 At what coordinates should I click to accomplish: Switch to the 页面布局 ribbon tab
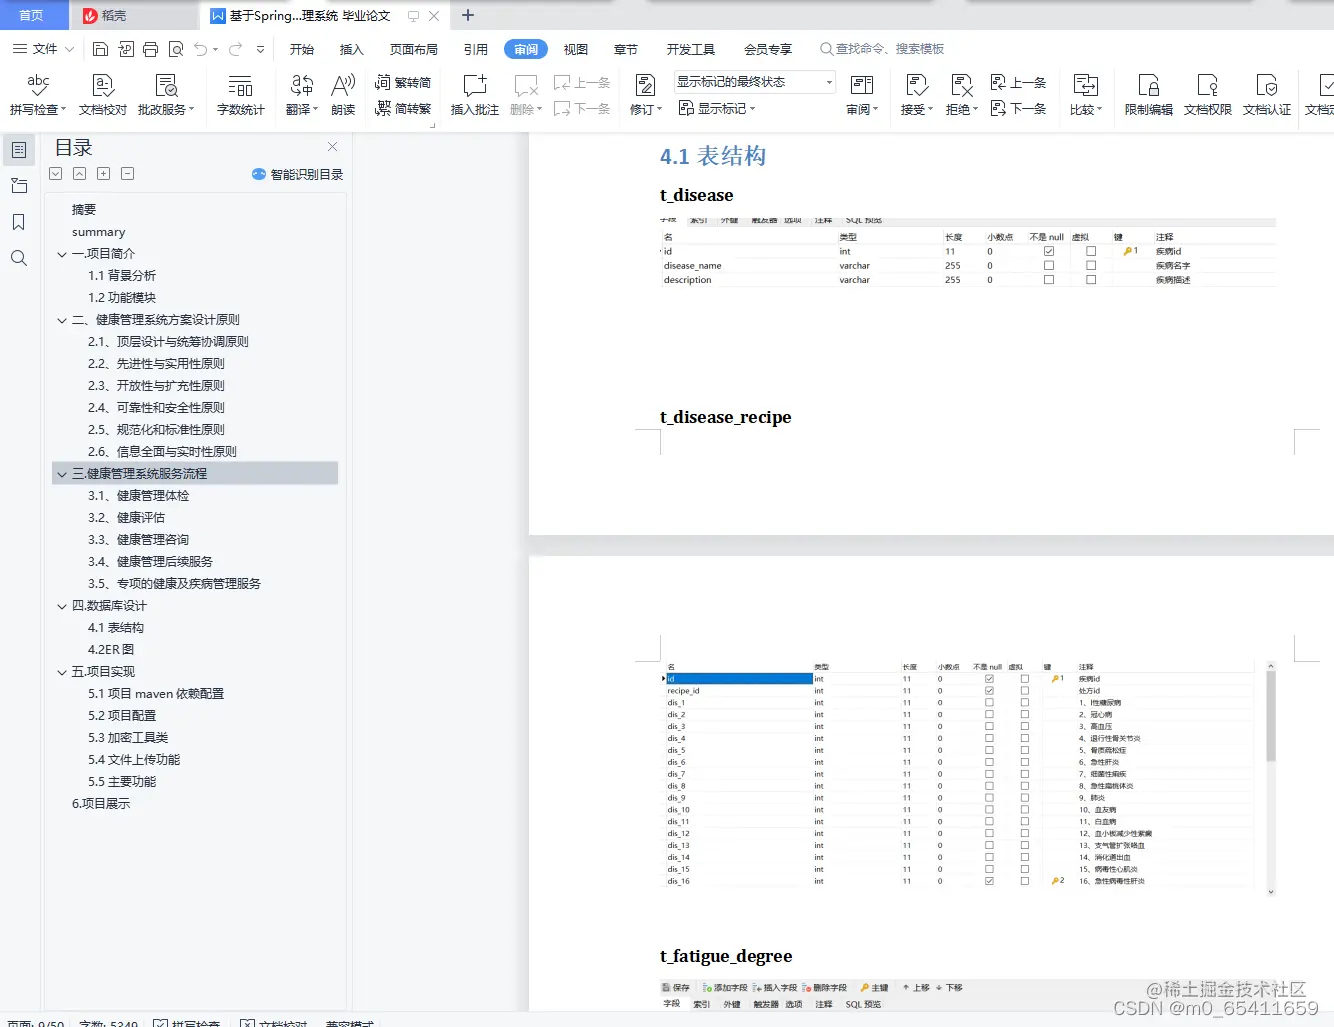pos(414,49)
